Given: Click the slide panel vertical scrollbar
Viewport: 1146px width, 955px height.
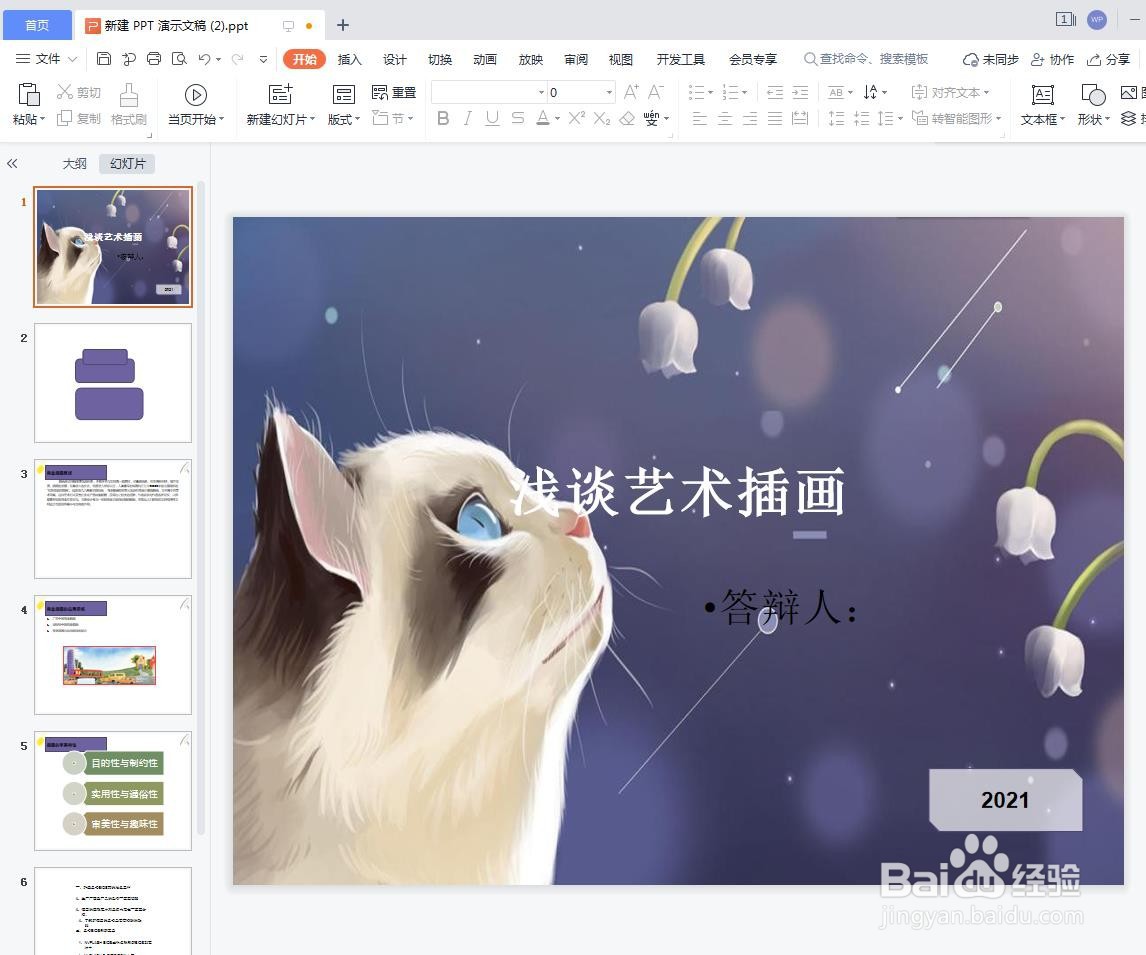Looking at the screenshot, I should (x=201, y=508).
